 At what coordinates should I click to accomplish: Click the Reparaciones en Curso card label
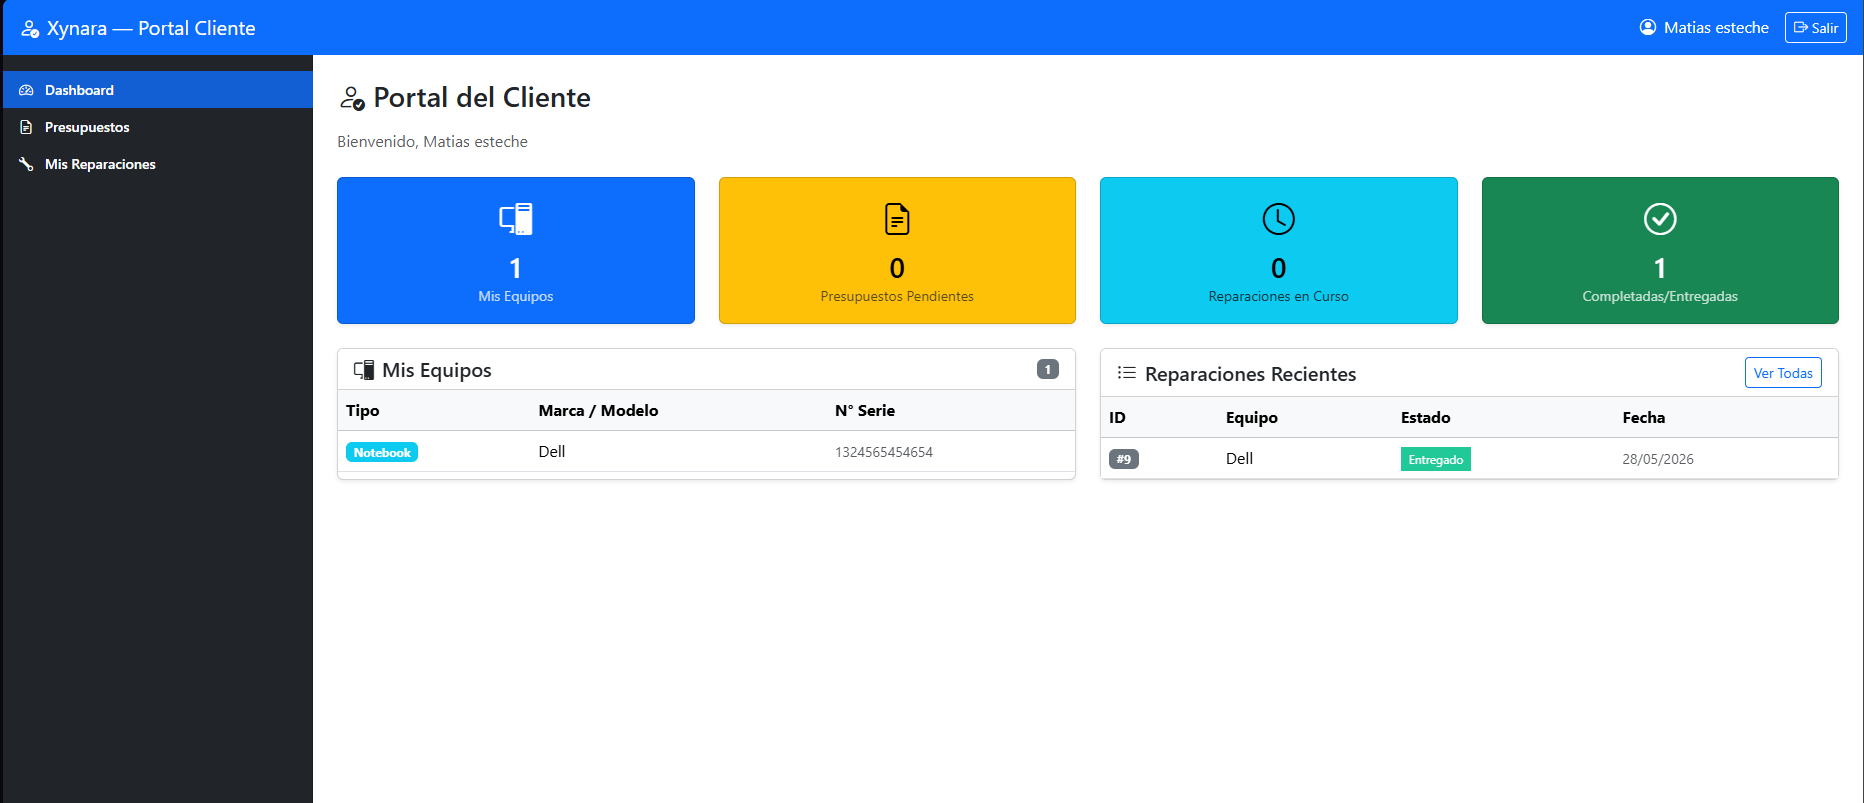(x=1278, y=296)
